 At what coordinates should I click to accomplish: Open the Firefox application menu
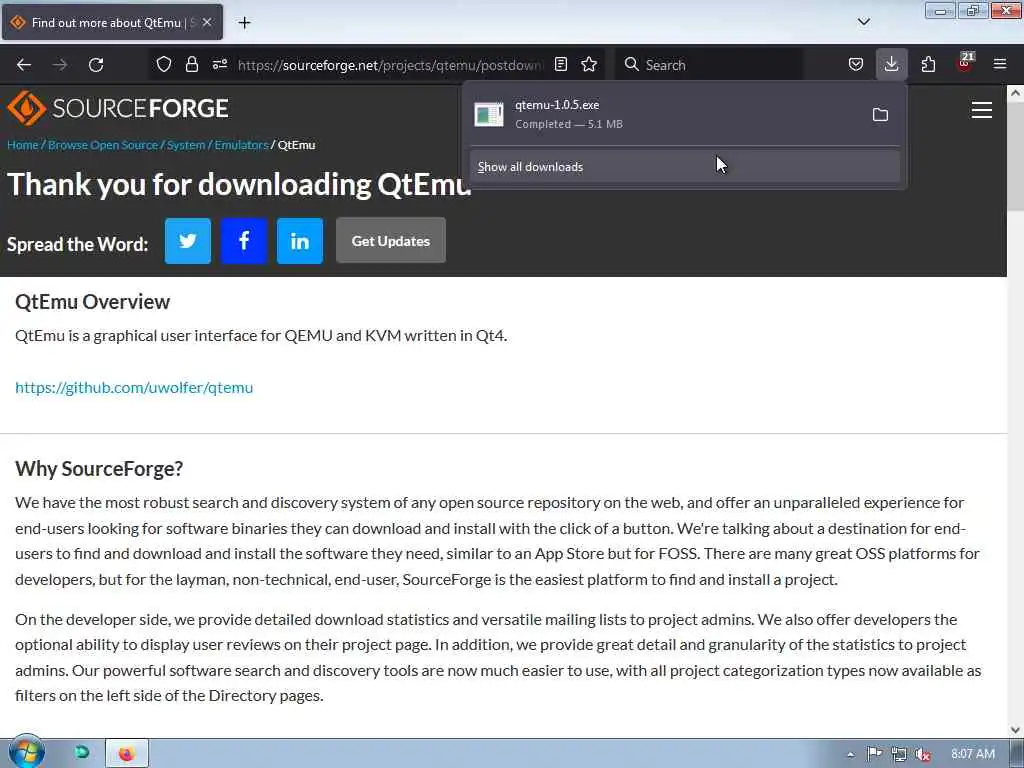click(1000, 64)
